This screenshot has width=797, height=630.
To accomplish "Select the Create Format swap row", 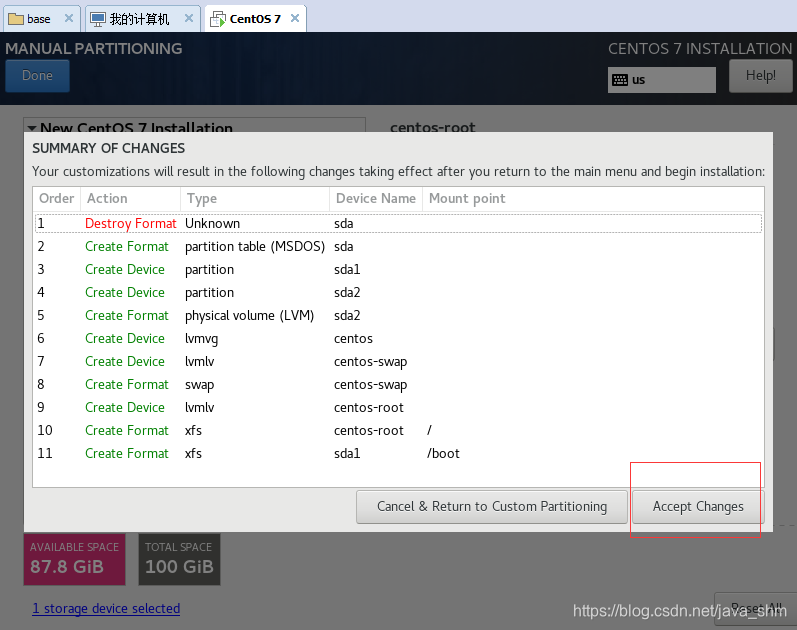I will click(398, 384).
